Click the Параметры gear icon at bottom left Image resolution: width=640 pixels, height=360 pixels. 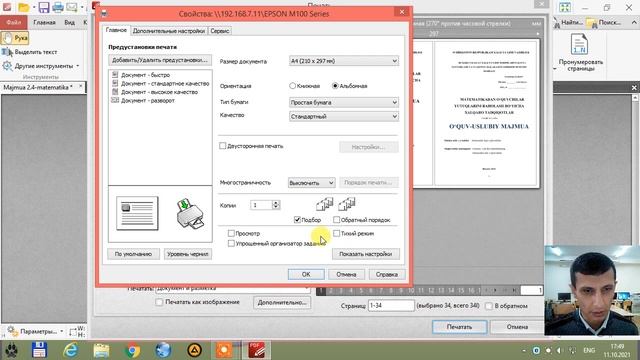click(x=13, y=331)
